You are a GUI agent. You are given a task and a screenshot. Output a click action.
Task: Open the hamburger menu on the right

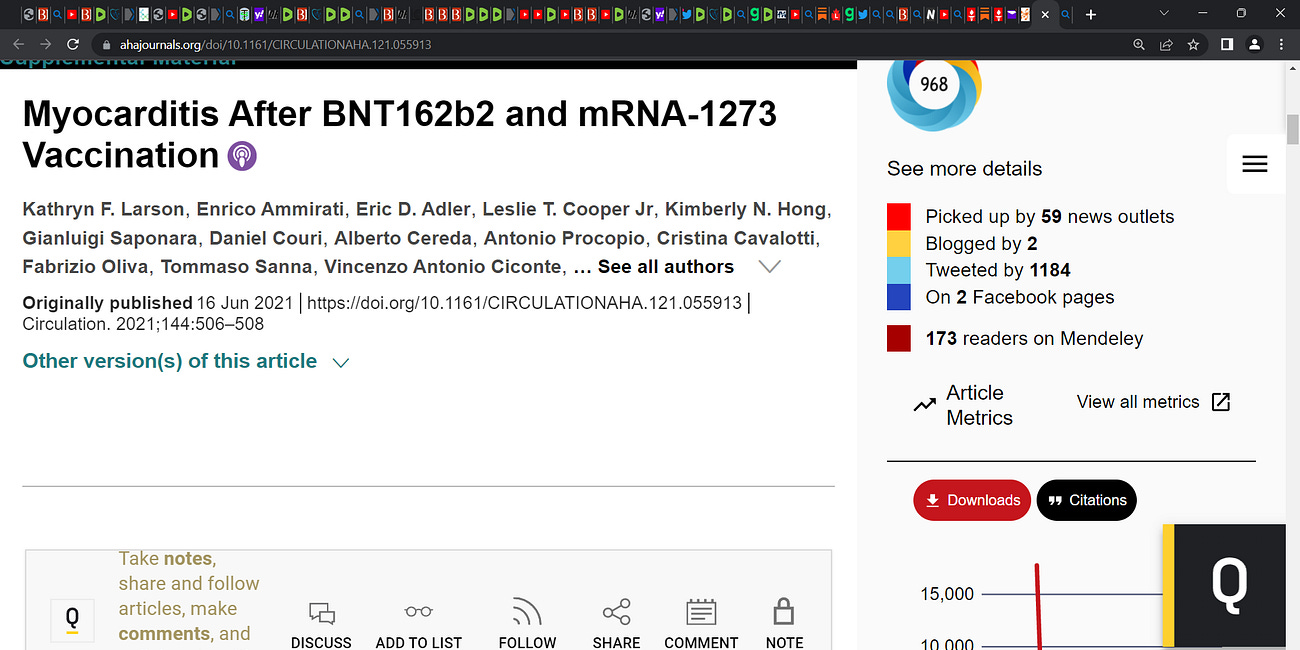[1255, 164]
